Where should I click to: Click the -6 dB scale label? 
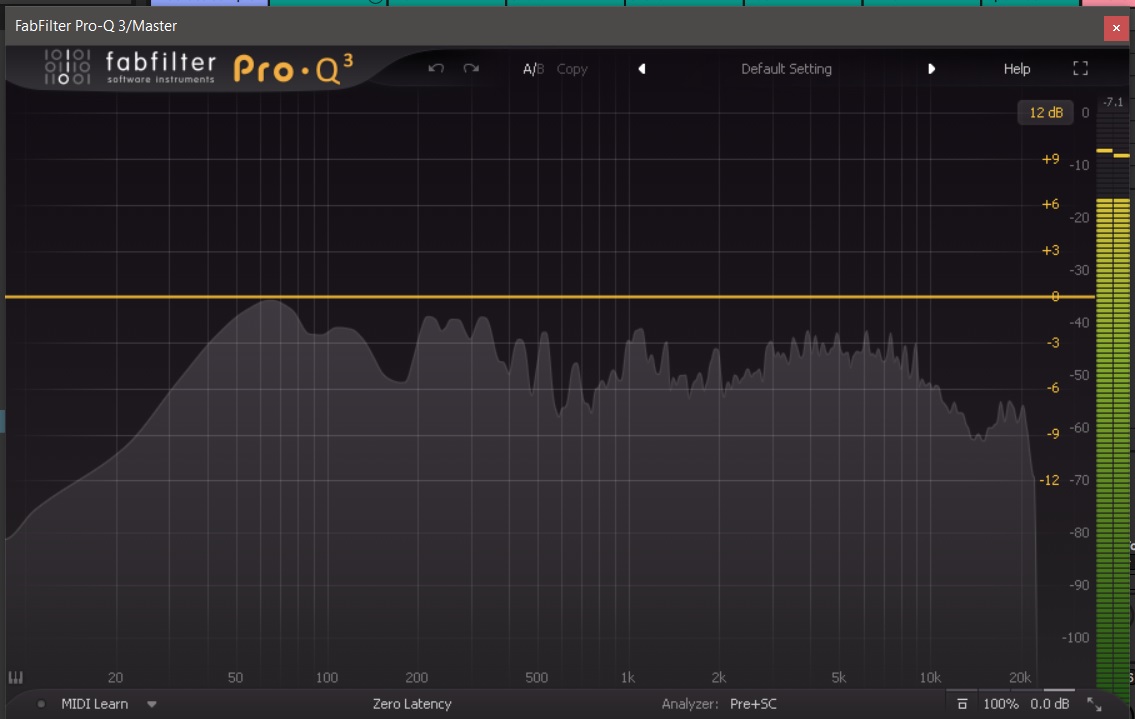[1052, 388]
